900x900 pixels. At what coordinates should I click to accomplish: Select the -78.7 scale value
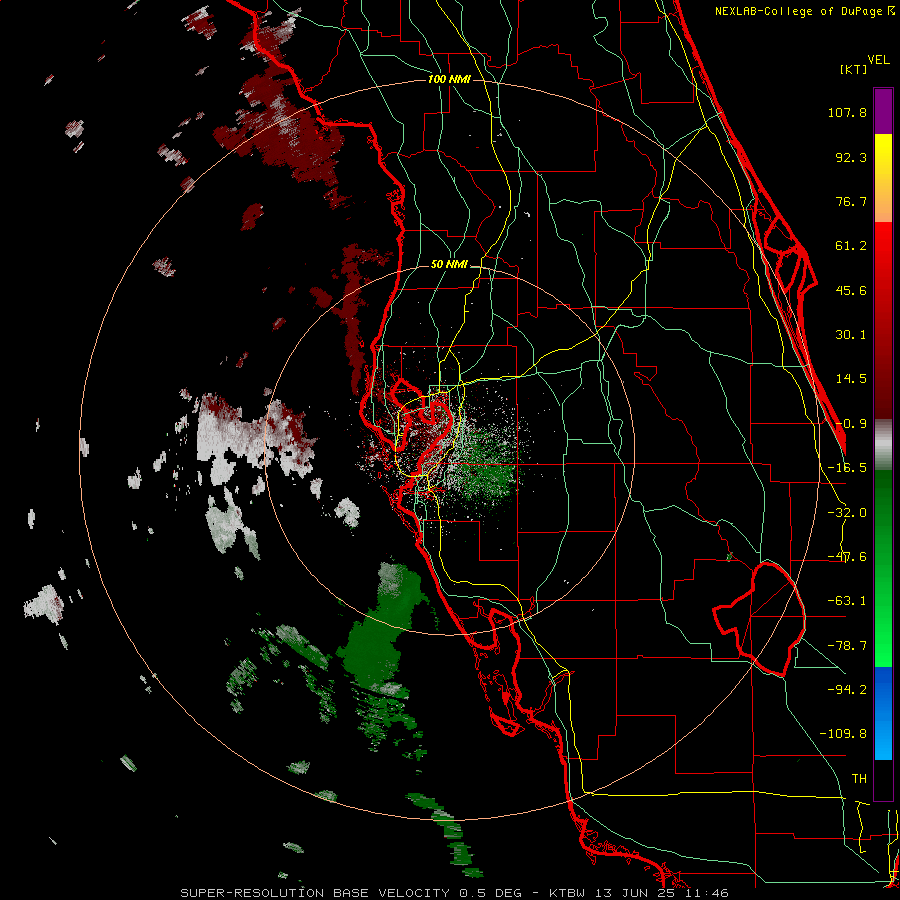point(847,646)
